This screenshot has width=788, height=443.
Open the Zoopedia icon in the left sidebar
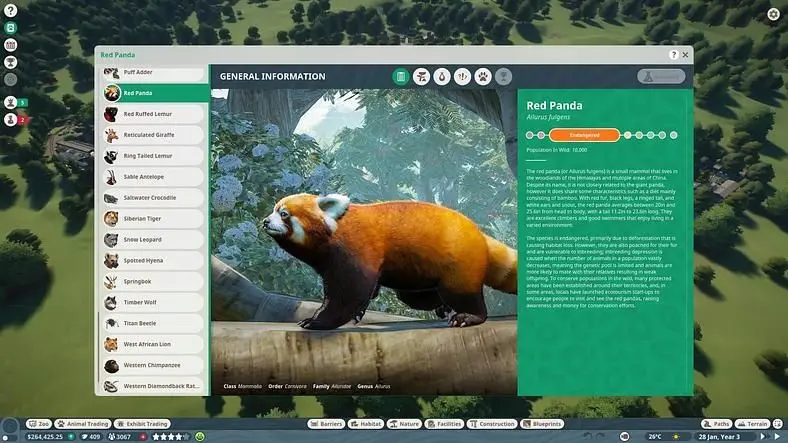point(10,28)
